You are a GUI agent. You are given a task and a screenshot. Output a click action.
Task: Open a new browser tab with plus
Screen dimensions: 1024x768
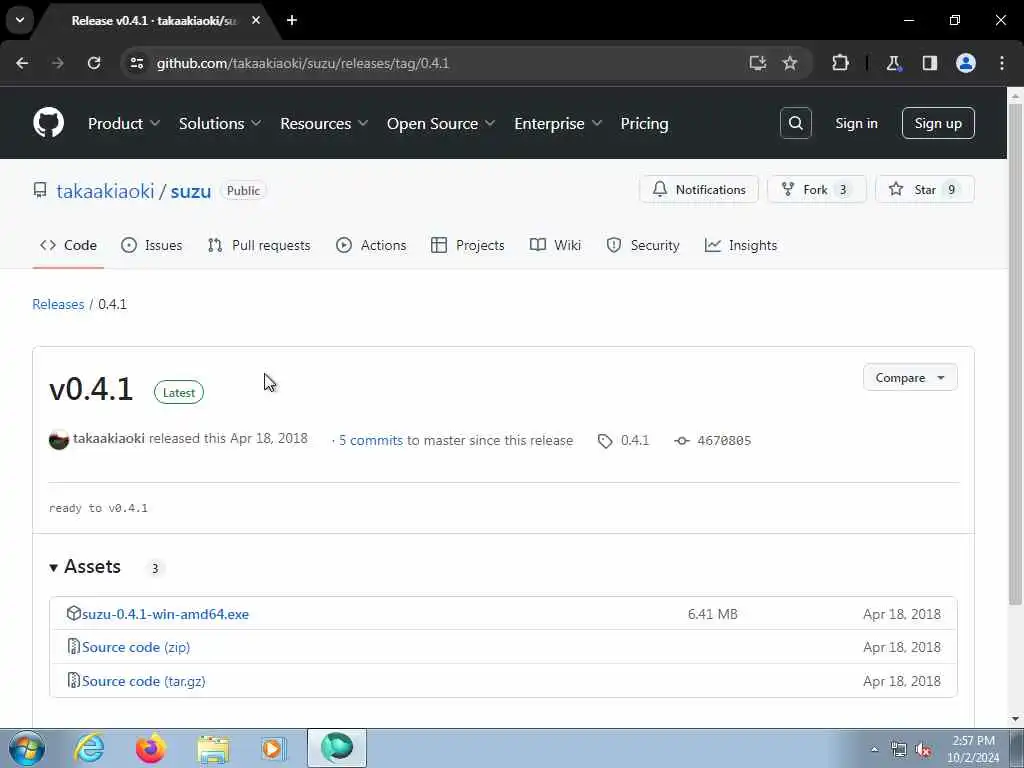292,20
